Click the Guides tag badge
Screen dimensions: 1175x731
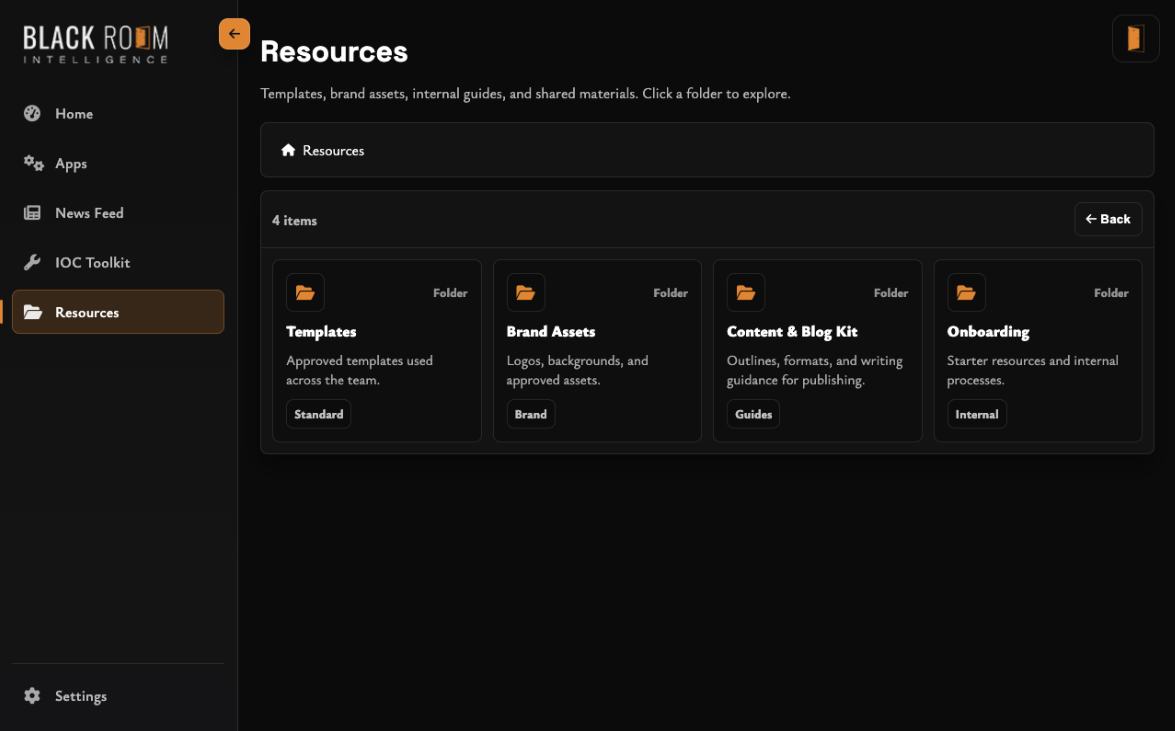pyautogui.click(x=753, y=413)
